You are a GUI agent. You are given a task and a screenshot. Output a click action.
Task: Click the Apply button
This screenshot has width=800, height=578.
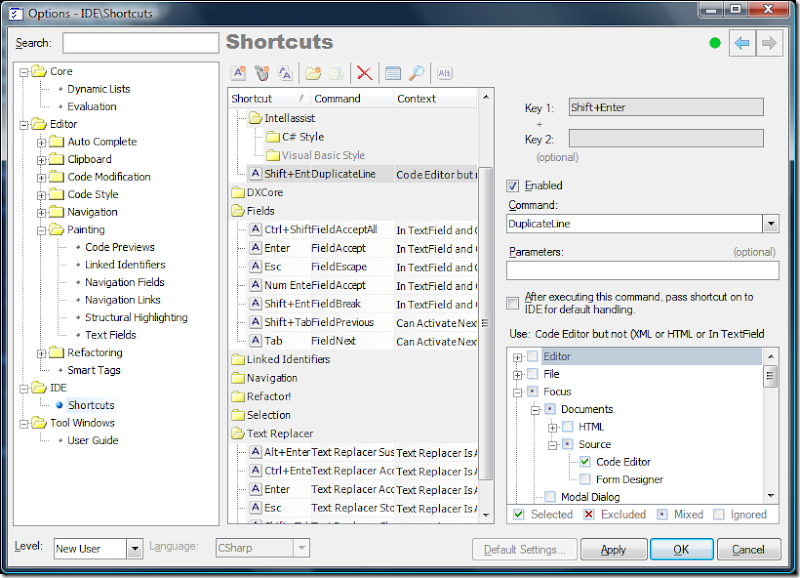click(x=613, y=549)
